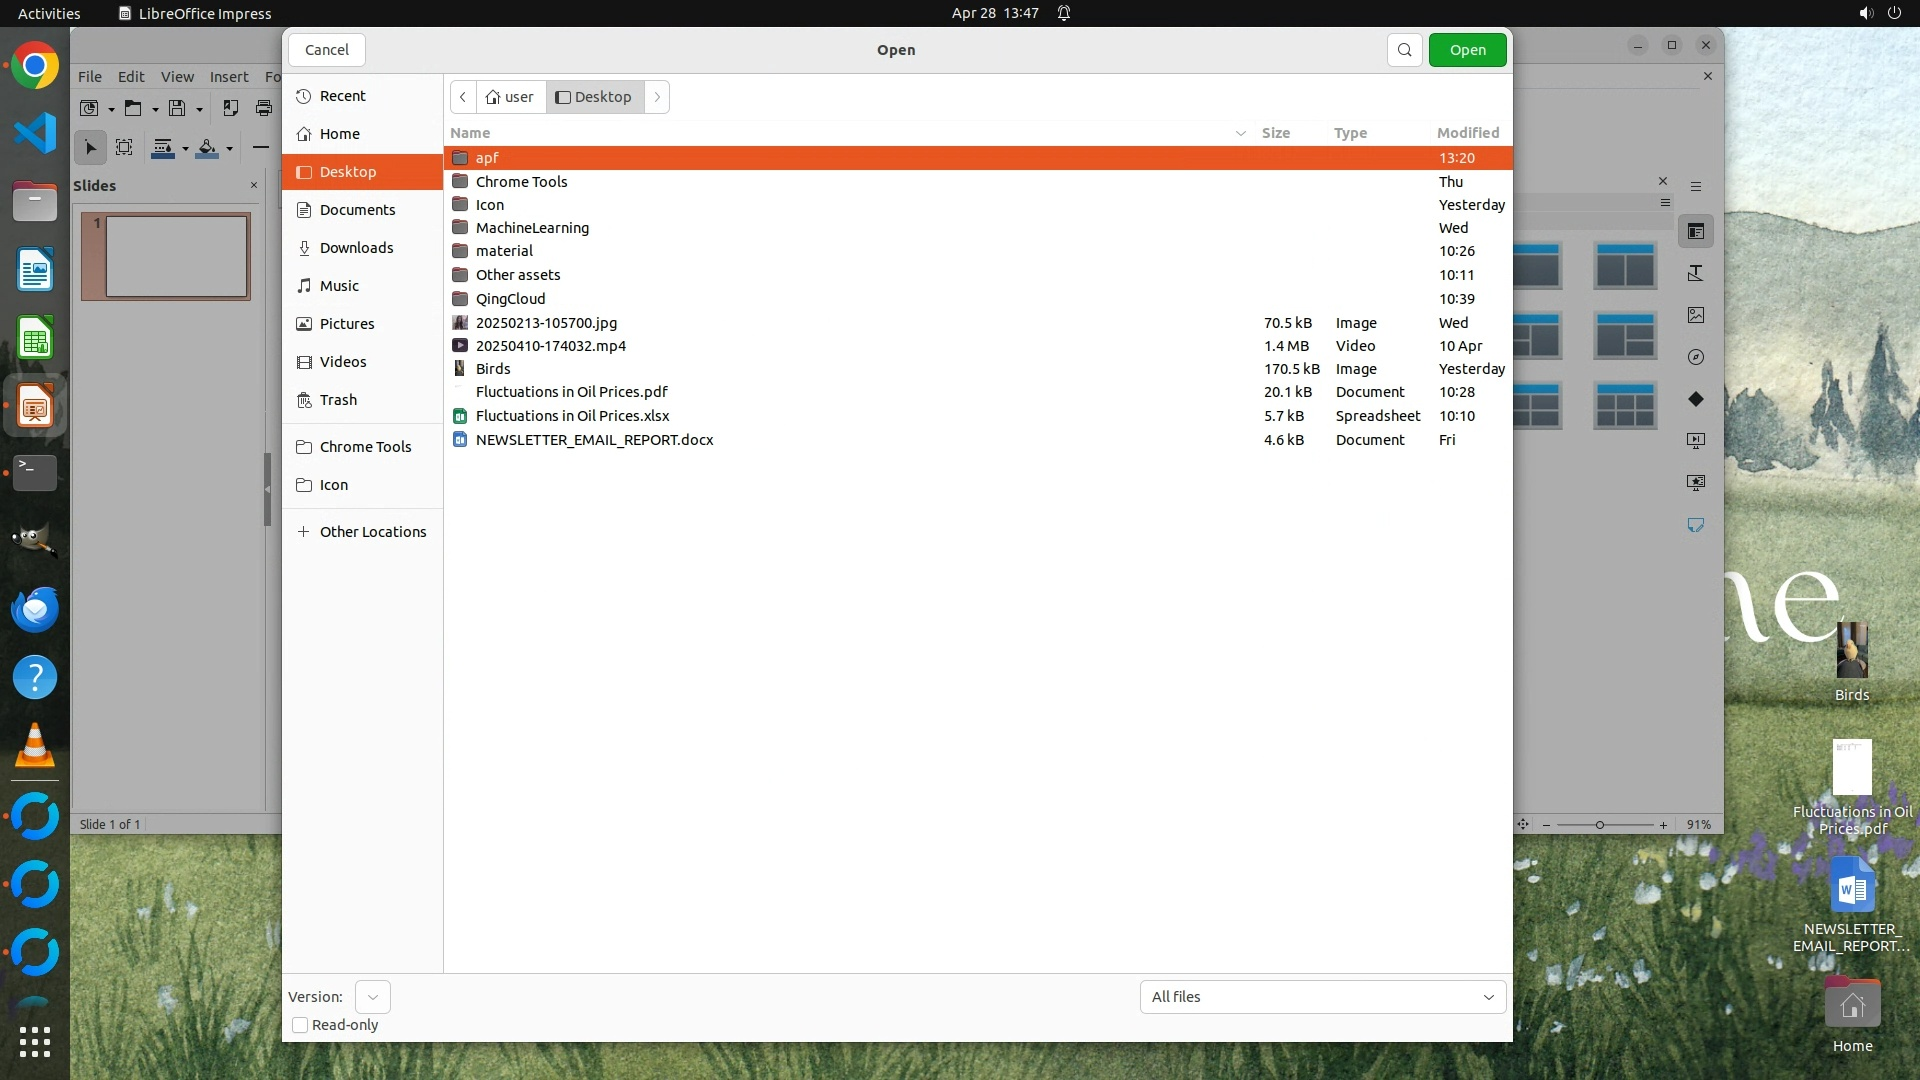Select Downloads in places sidebar
This screenshot has height=1080, width=1920.
coord(356,248)
